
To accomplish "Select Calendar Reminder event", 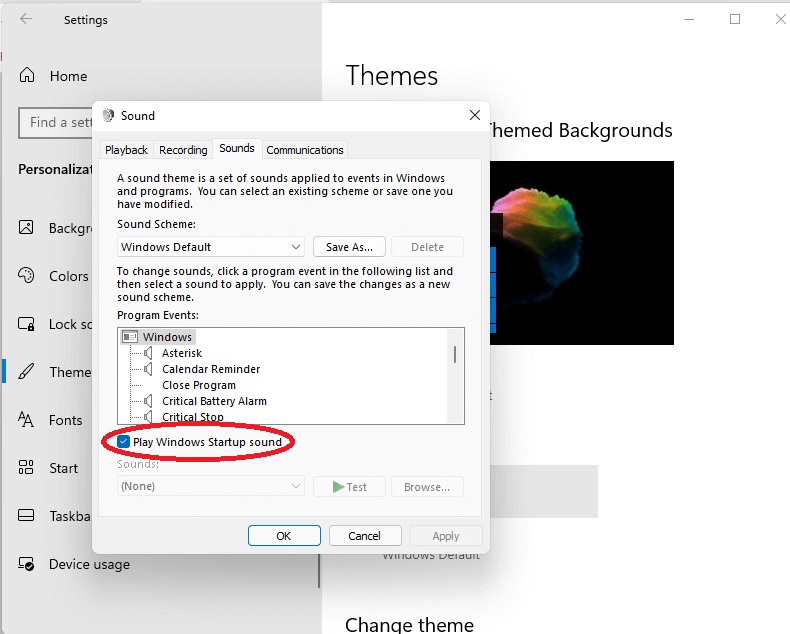I will (x=211, y=369).
